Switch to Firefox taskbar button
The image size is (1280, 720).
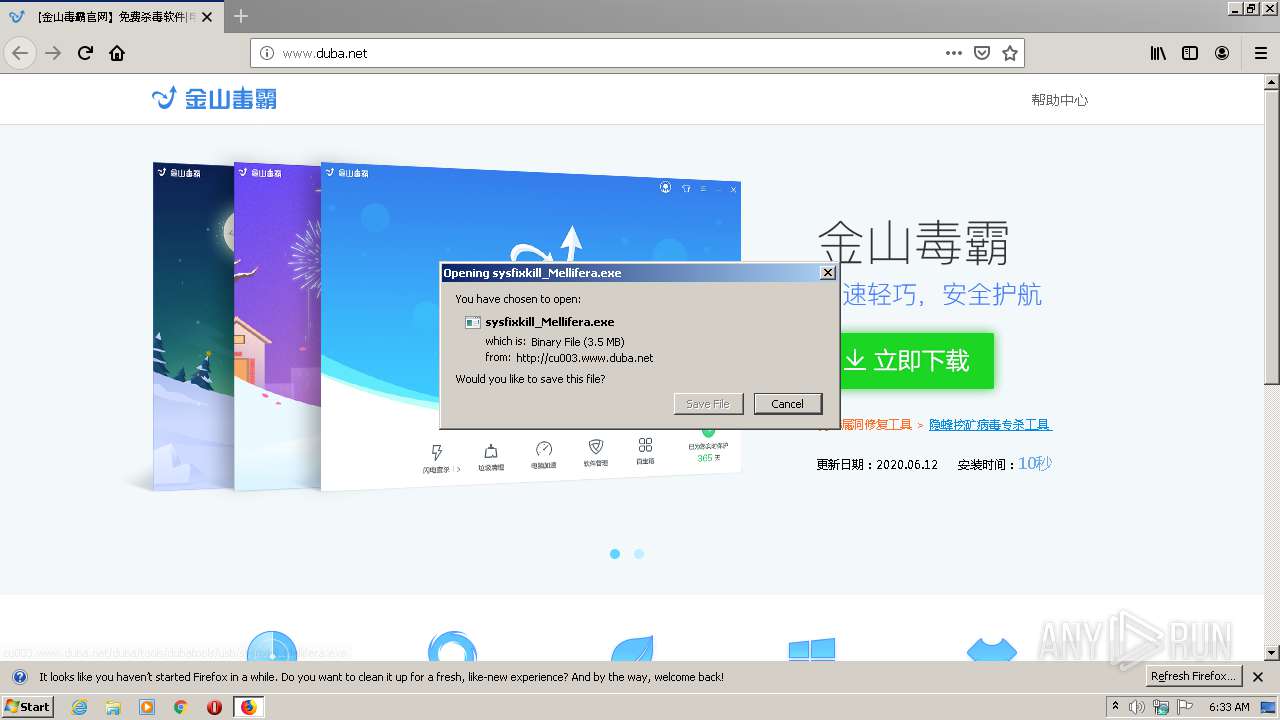pos(248,707)
